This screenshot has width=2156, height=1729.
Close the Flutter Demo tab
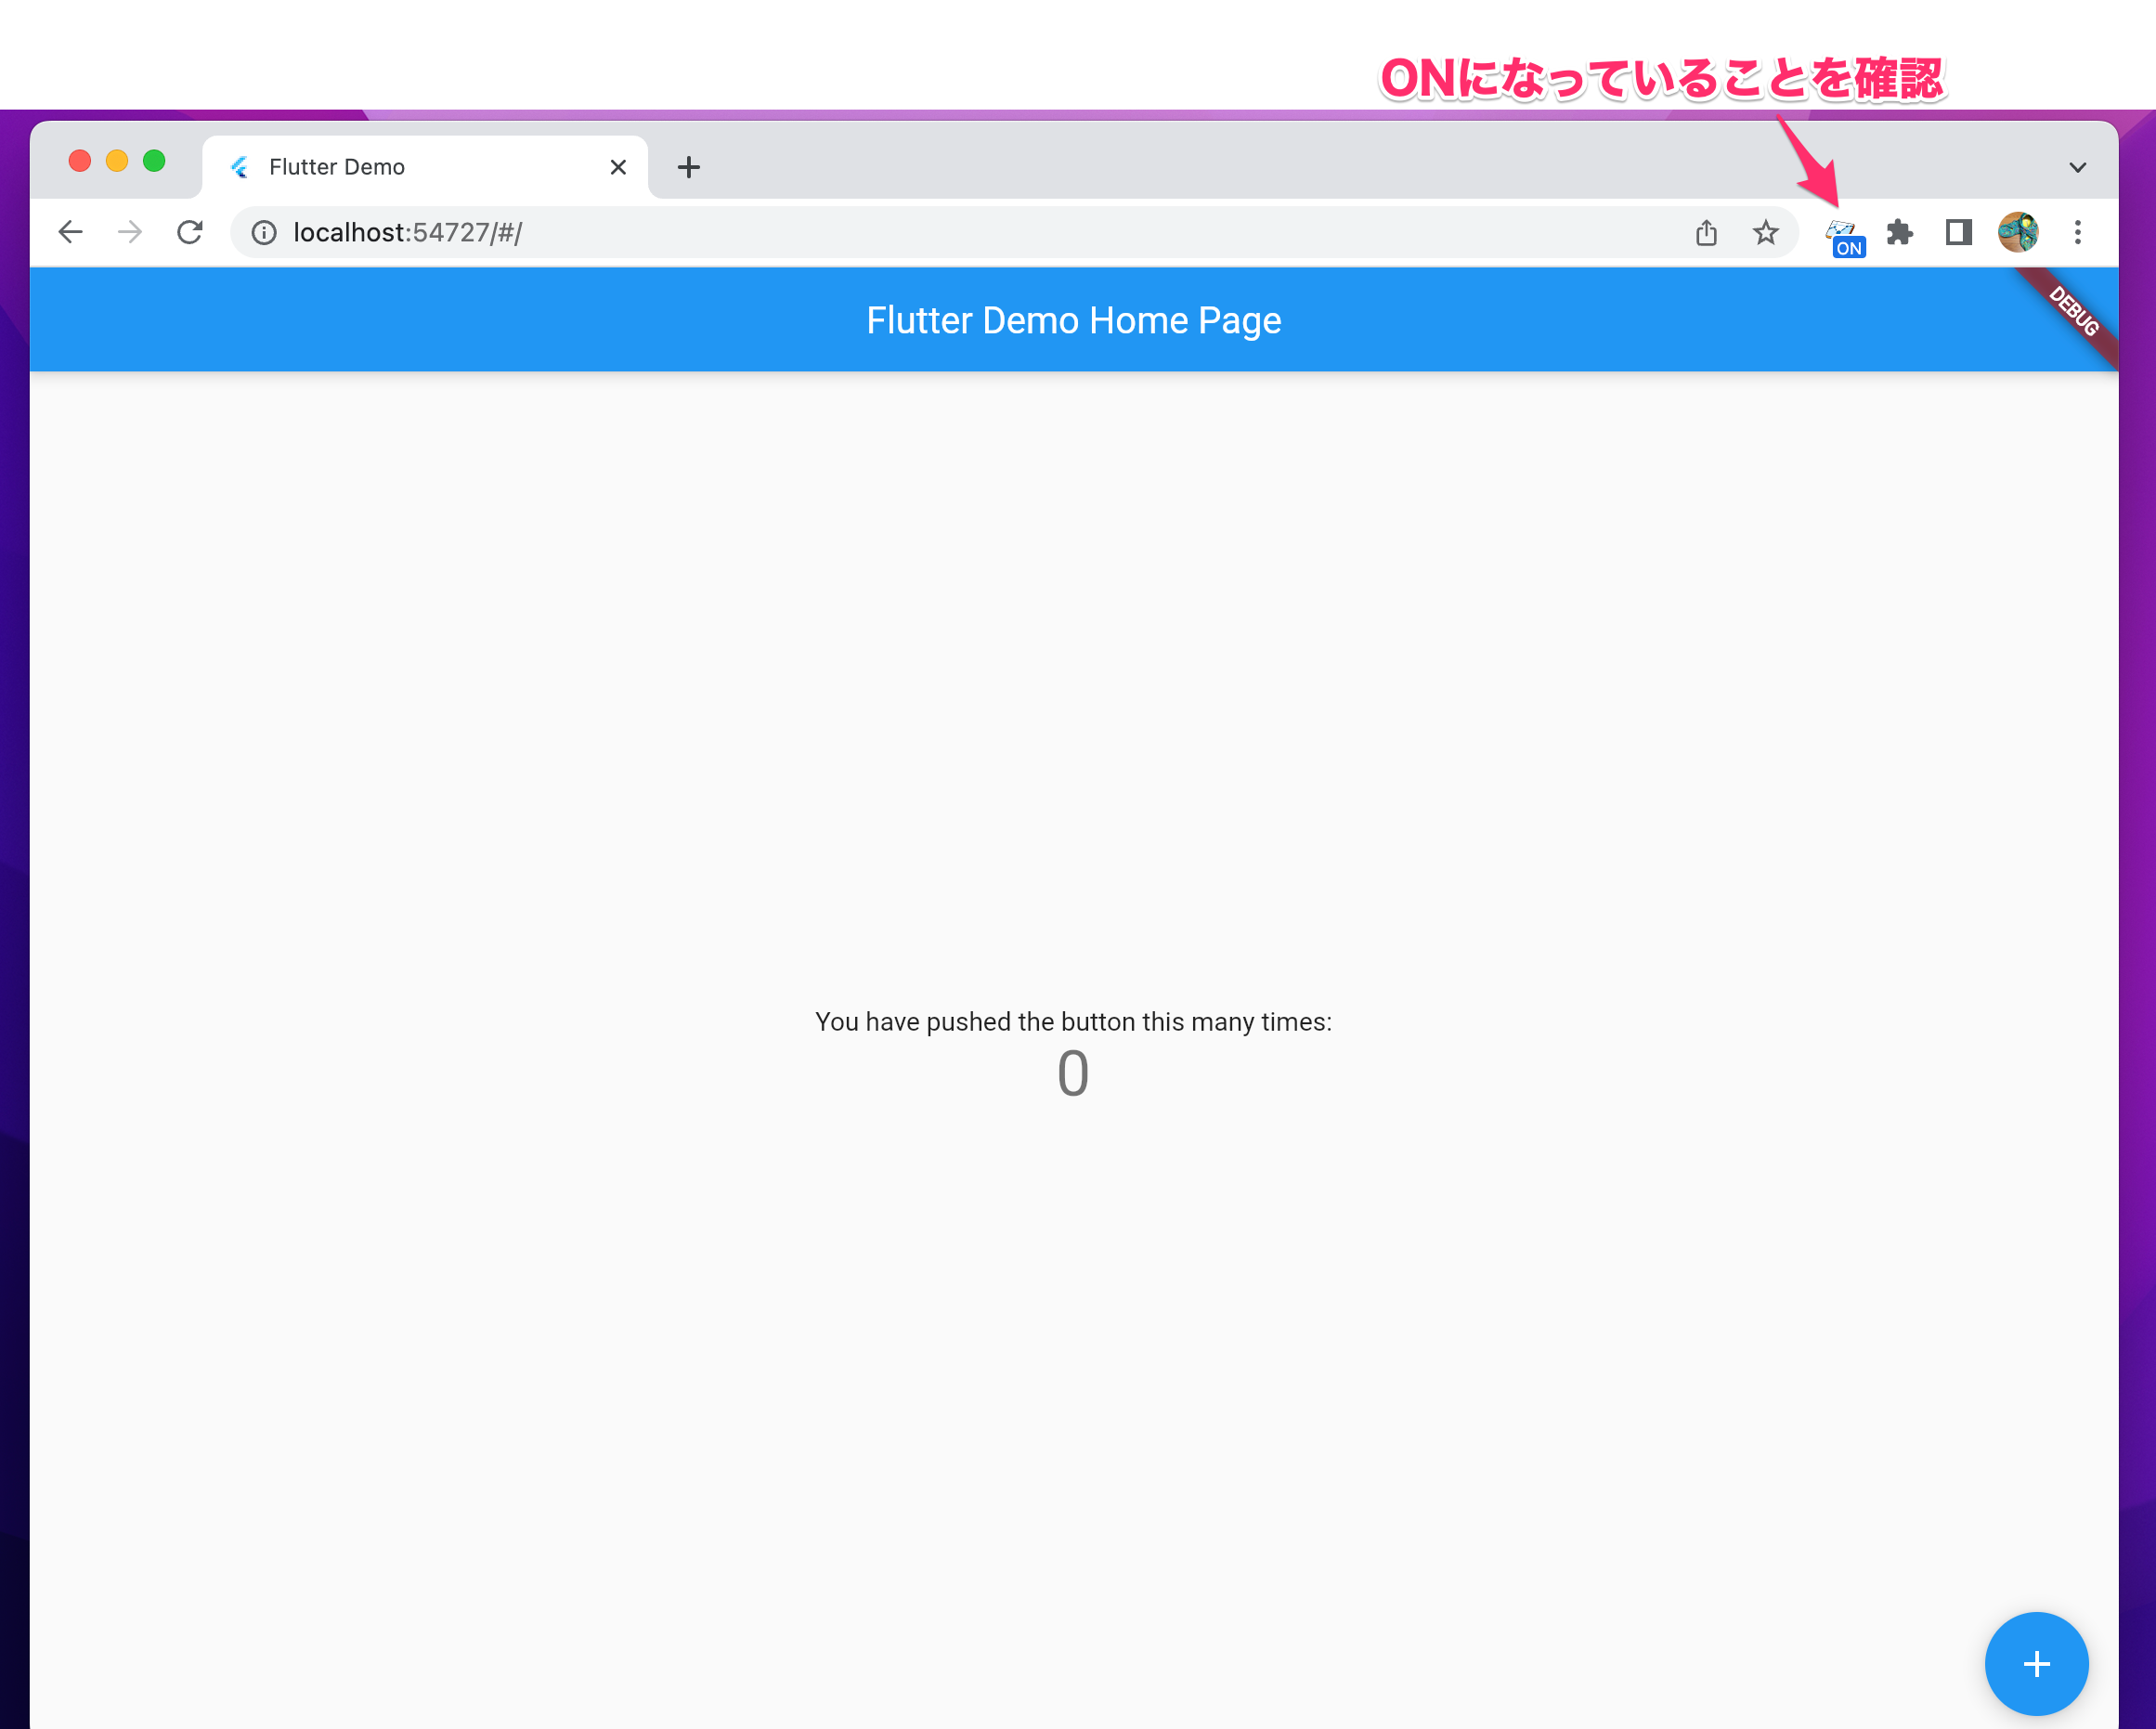618,167
